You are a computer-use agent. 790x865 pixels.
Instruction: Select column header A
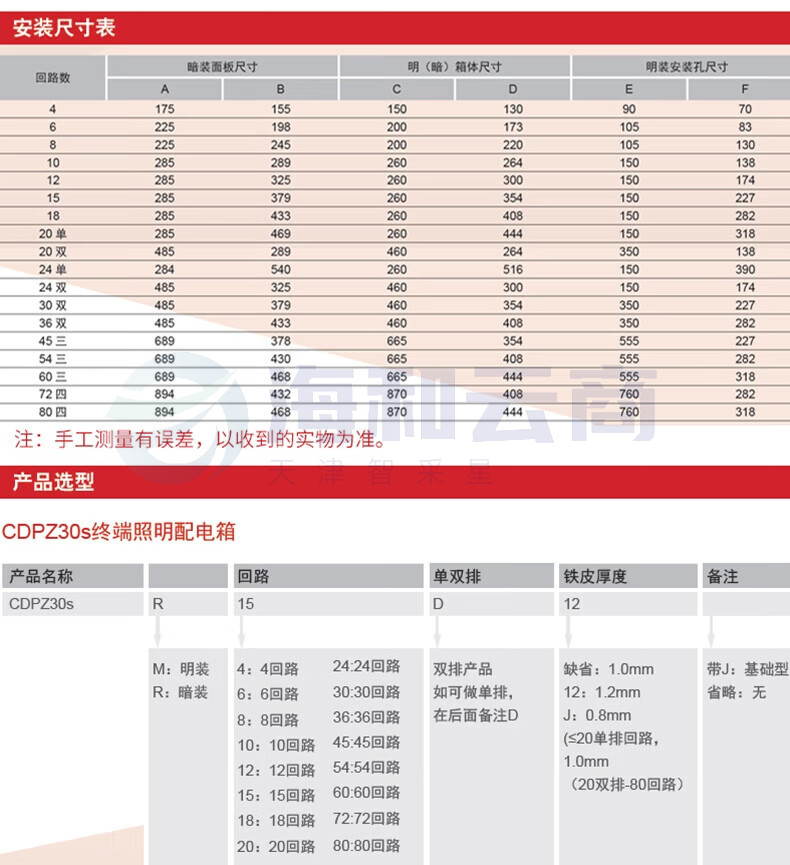click(x=164, y=89)
